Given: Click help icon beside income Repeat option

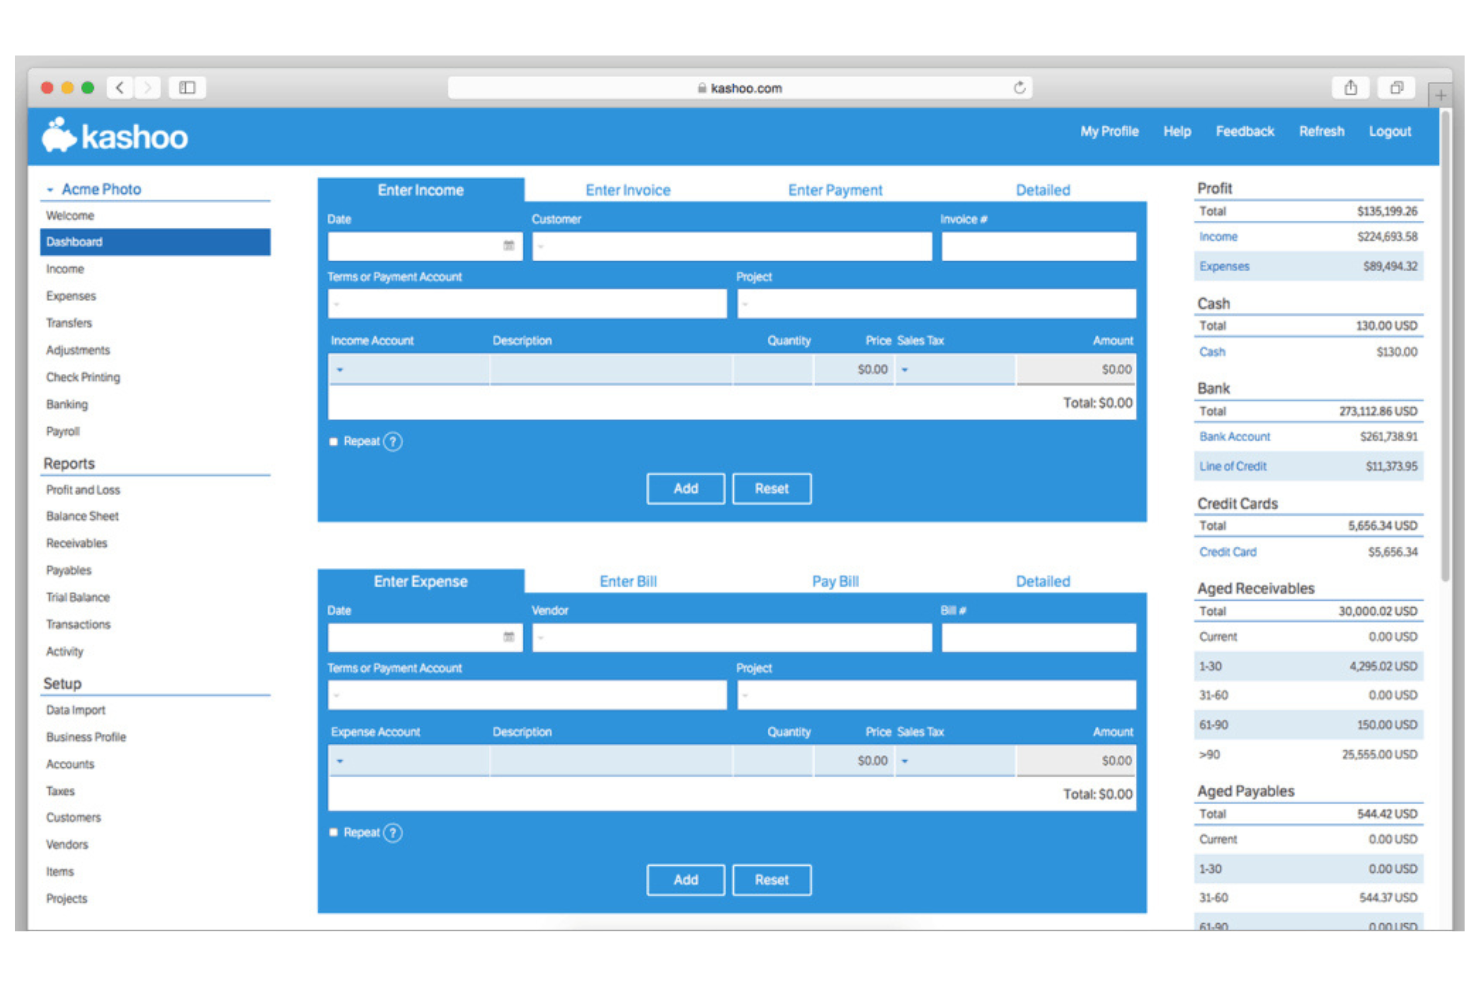Looking at the screenshot, I should click(394, 441).
